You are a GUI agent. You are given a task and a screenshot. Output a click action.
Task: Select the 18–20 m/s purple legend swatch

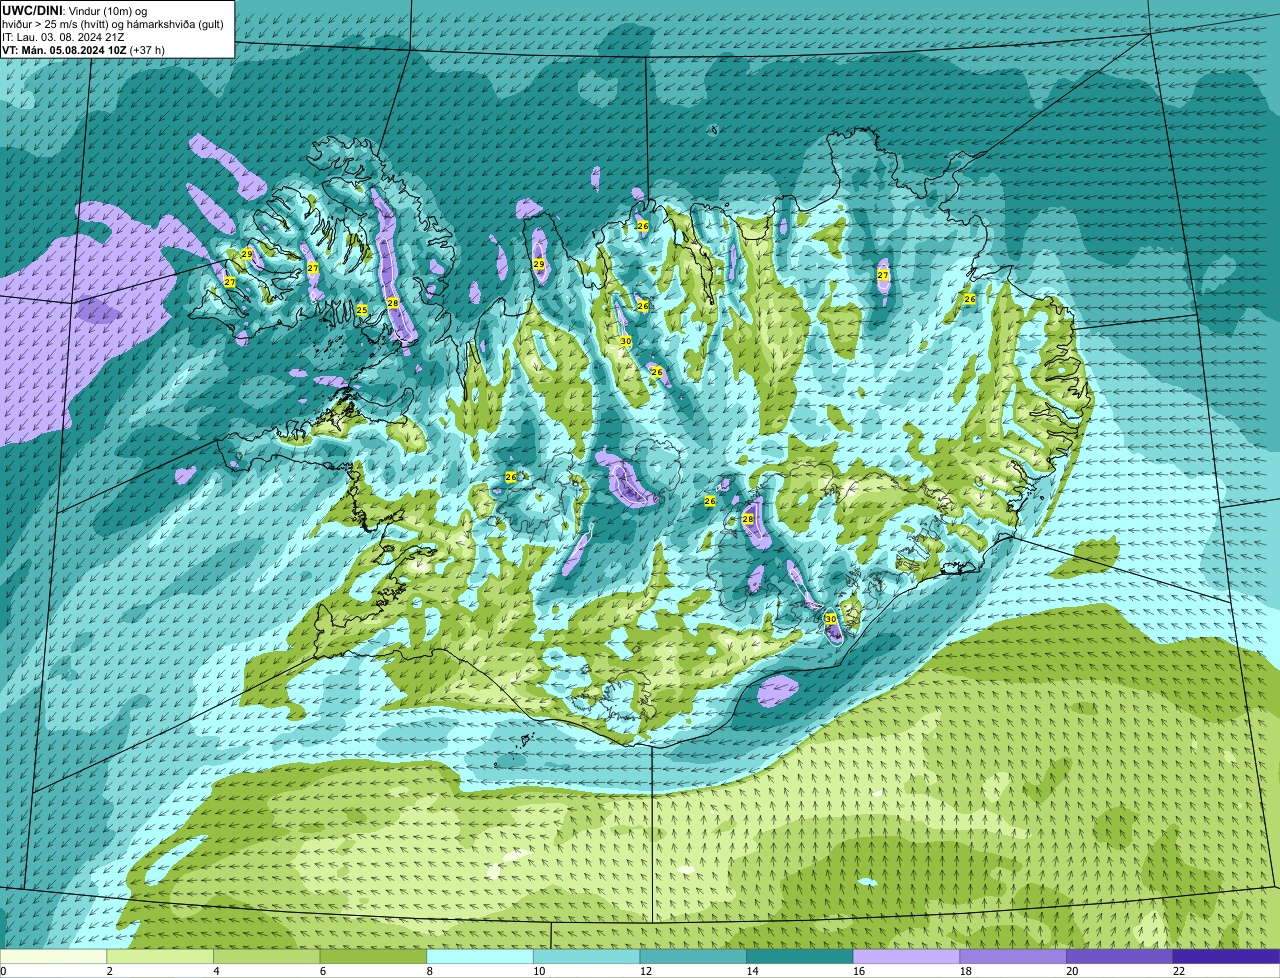pyautogui.click(x=1013, y=956)
